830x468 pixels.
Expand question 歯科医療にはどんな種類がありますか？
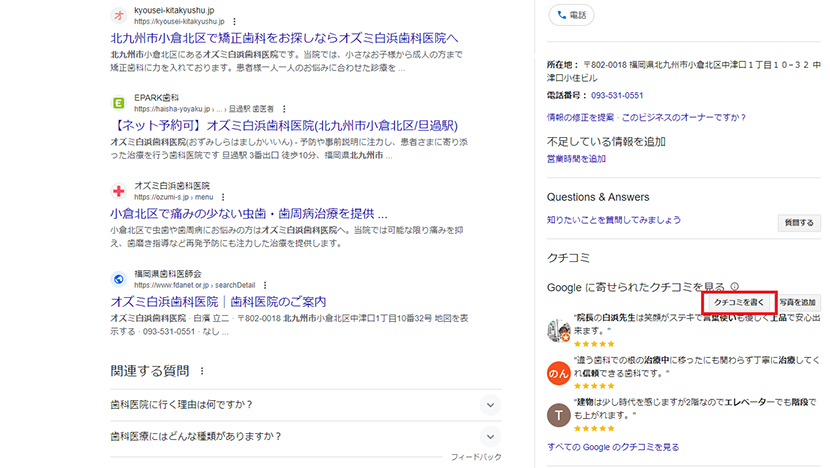point(489,436)
